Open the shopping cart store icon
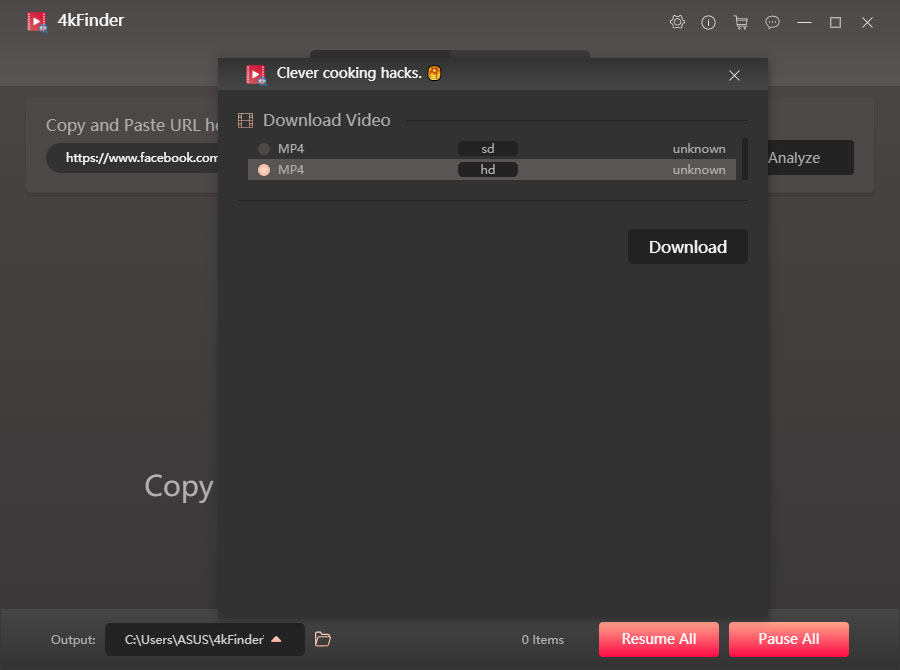900x670 pixels. point(741,21)
